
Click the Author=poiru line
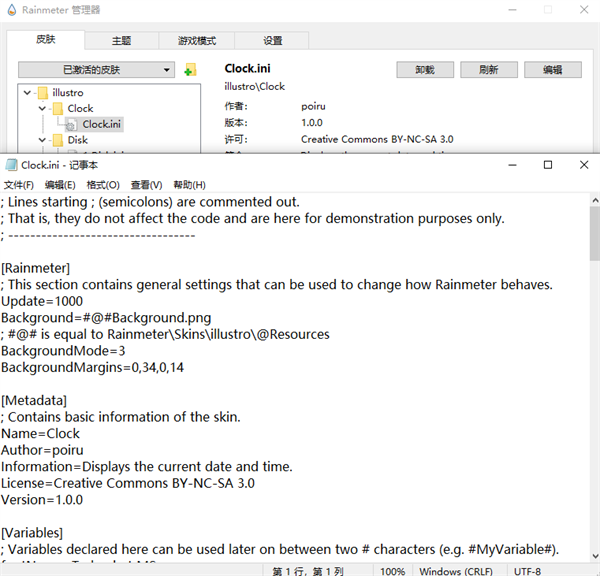[x=42, y=450]
